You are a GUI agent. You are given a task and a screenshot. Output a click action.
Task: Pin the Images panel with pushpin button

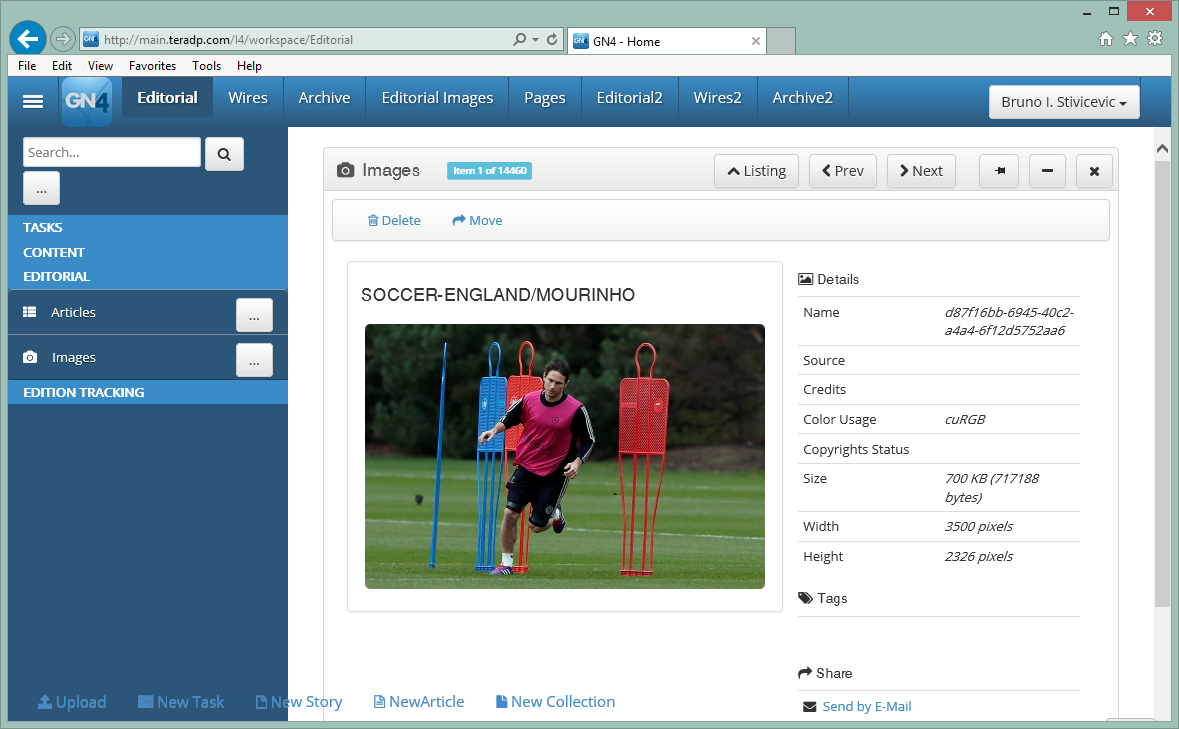[x=999, y=171]
